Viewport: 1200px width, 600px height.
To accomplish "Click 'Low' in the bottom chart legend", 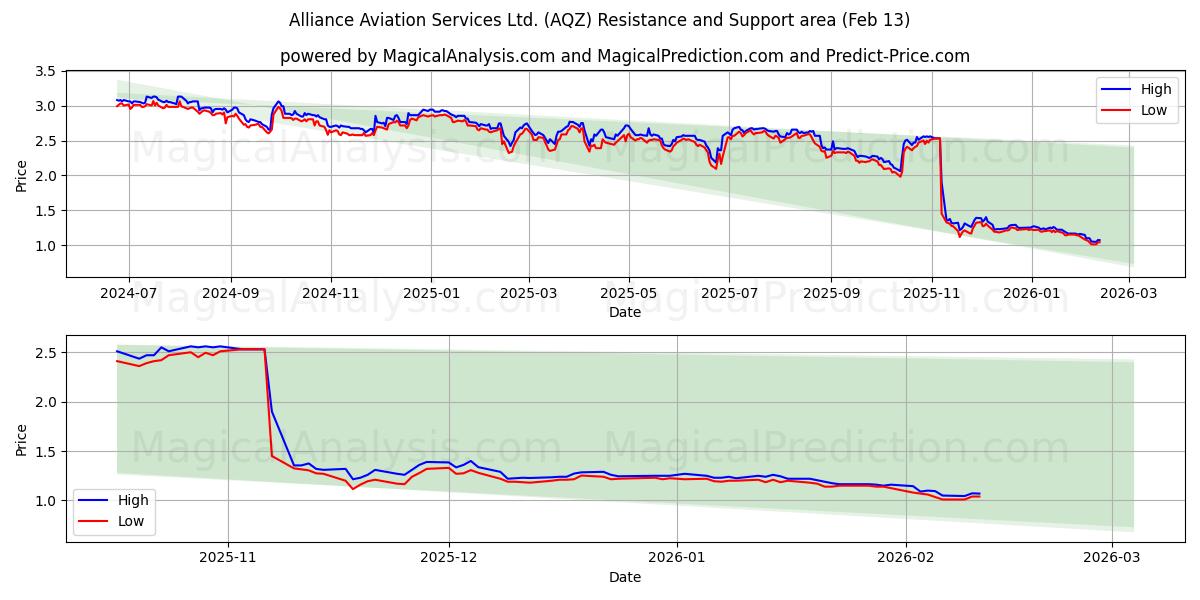I will 131,521.
